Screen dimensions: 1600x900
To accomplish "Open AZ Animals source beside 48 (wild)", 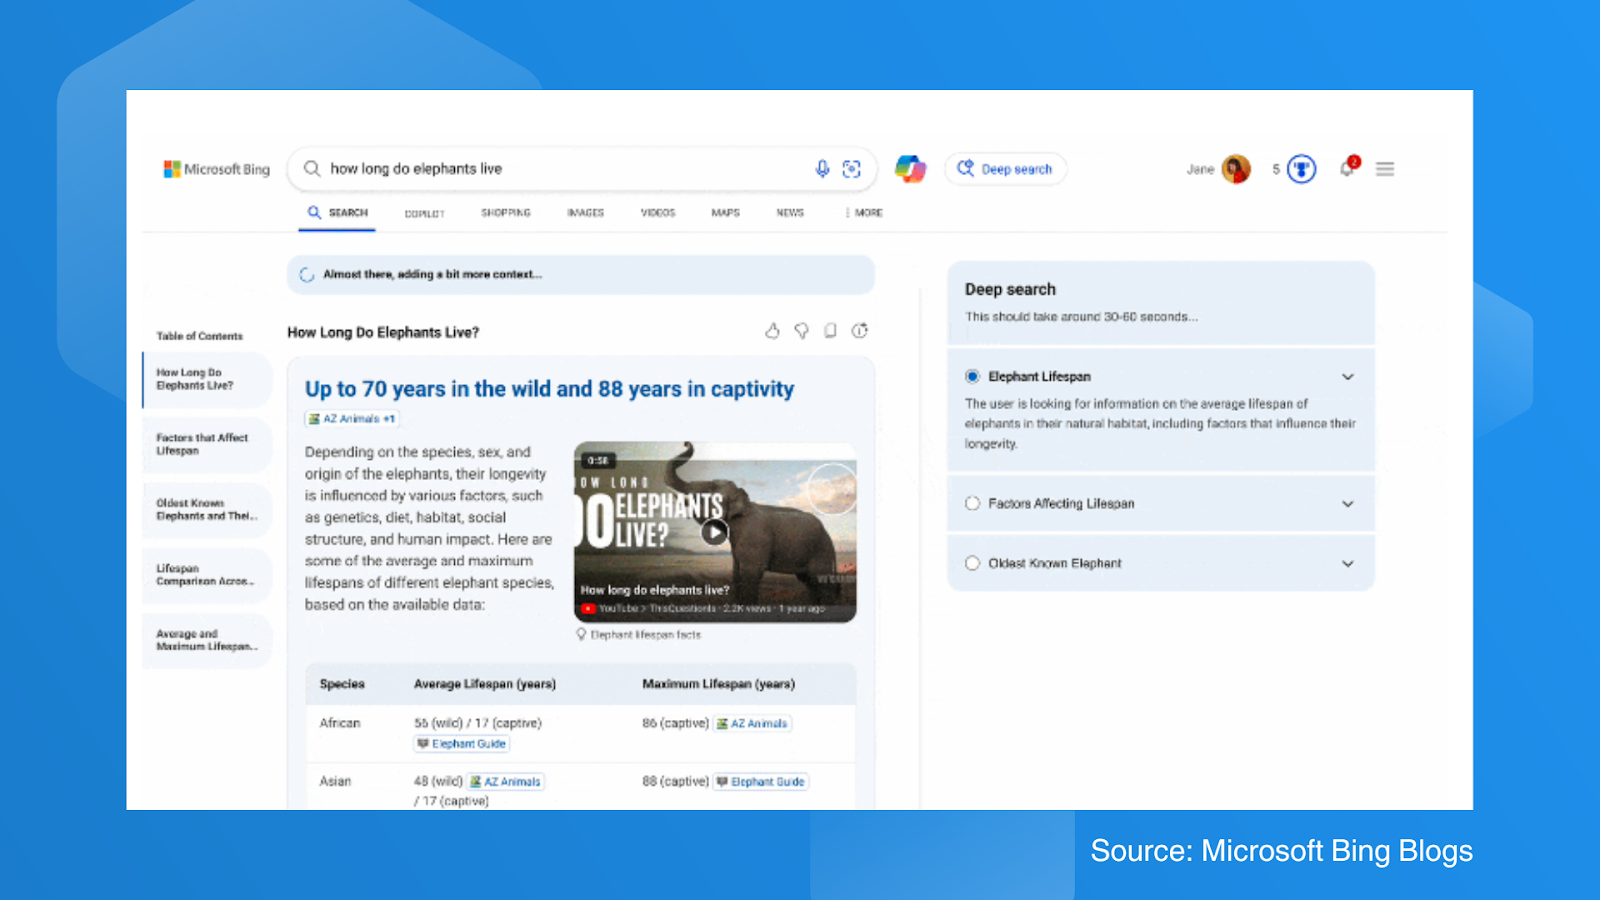I will (507, 782).
